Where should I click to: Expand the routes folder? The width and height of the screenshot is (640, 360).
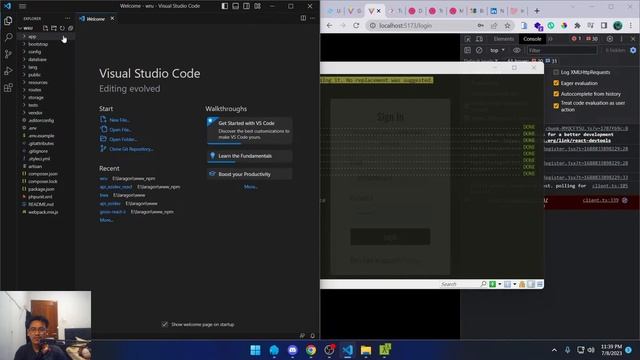46,90
